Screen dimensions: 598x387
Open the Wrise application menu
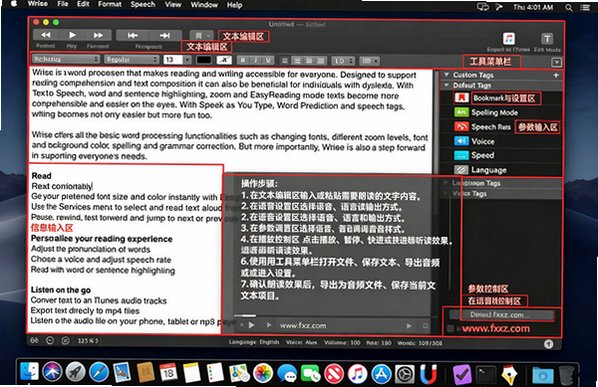click(37, 4)
